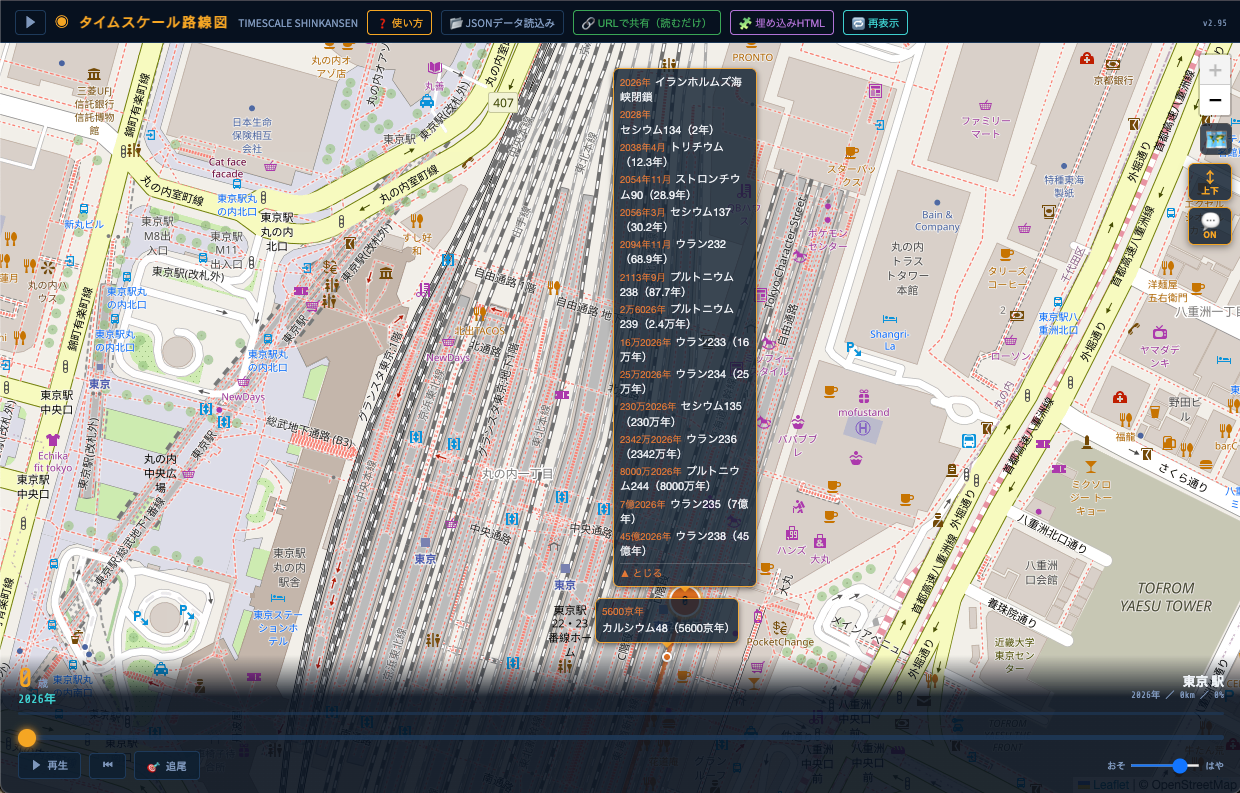Select the カルシウム48（5600京年）popup

tap(667, 620)
